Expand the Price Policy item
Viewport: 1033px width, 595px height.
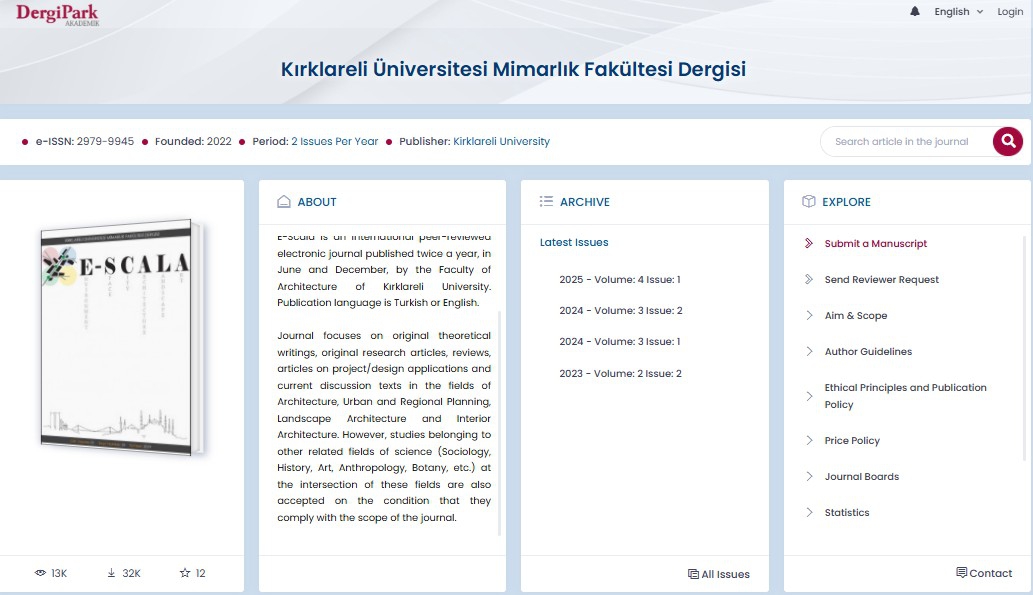852,441
